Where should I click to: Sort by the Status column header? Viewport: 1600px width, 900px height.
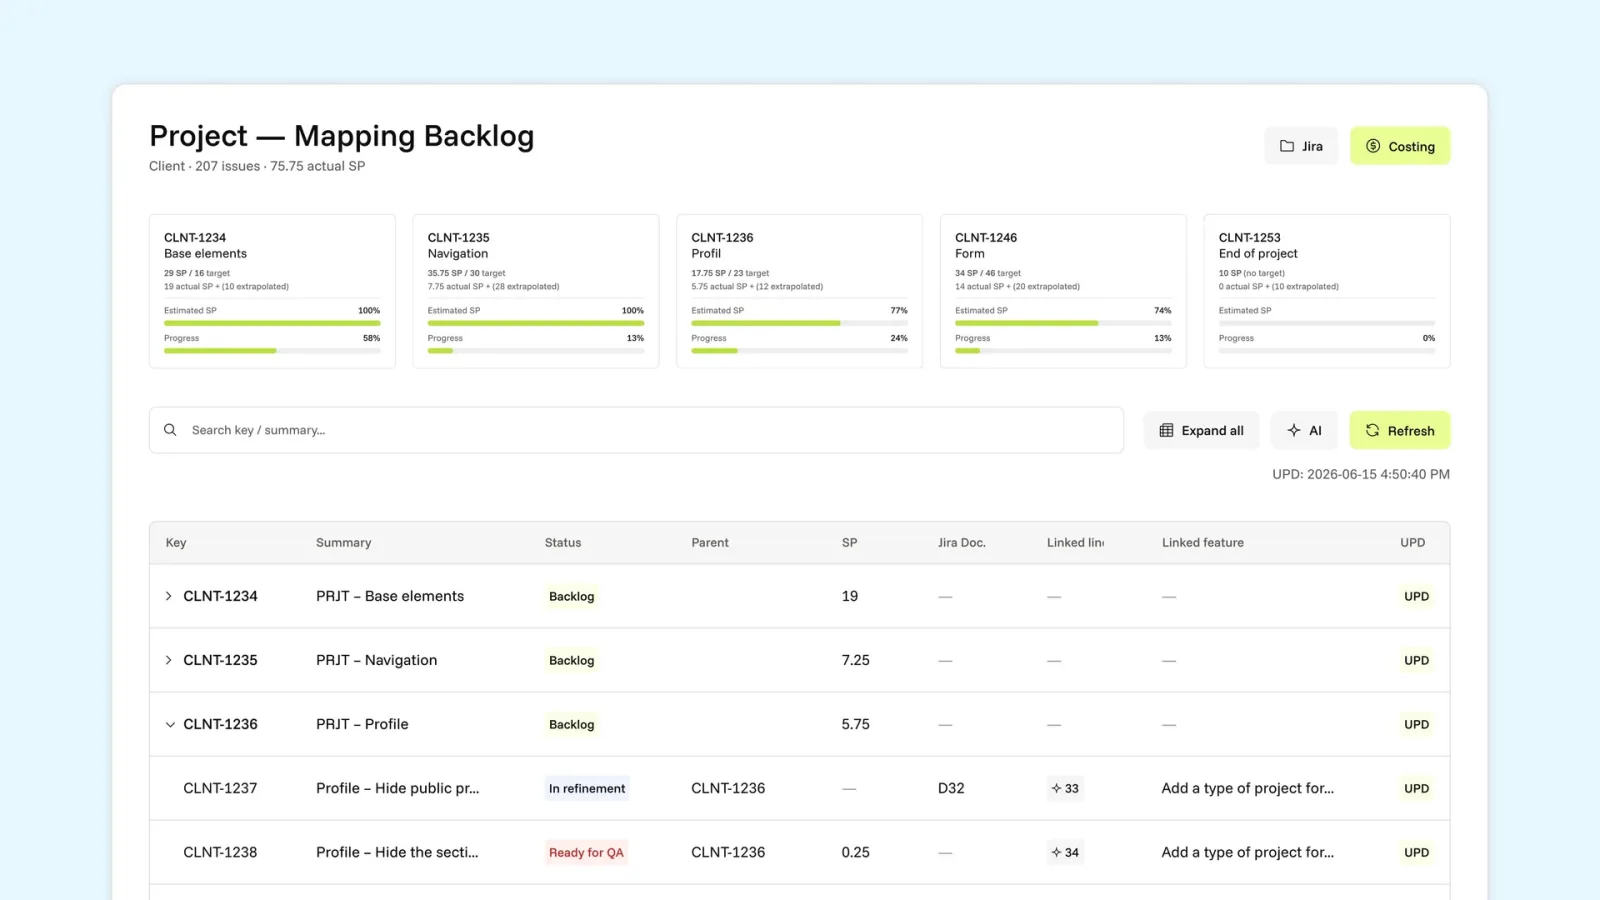(x=563, y=543)
